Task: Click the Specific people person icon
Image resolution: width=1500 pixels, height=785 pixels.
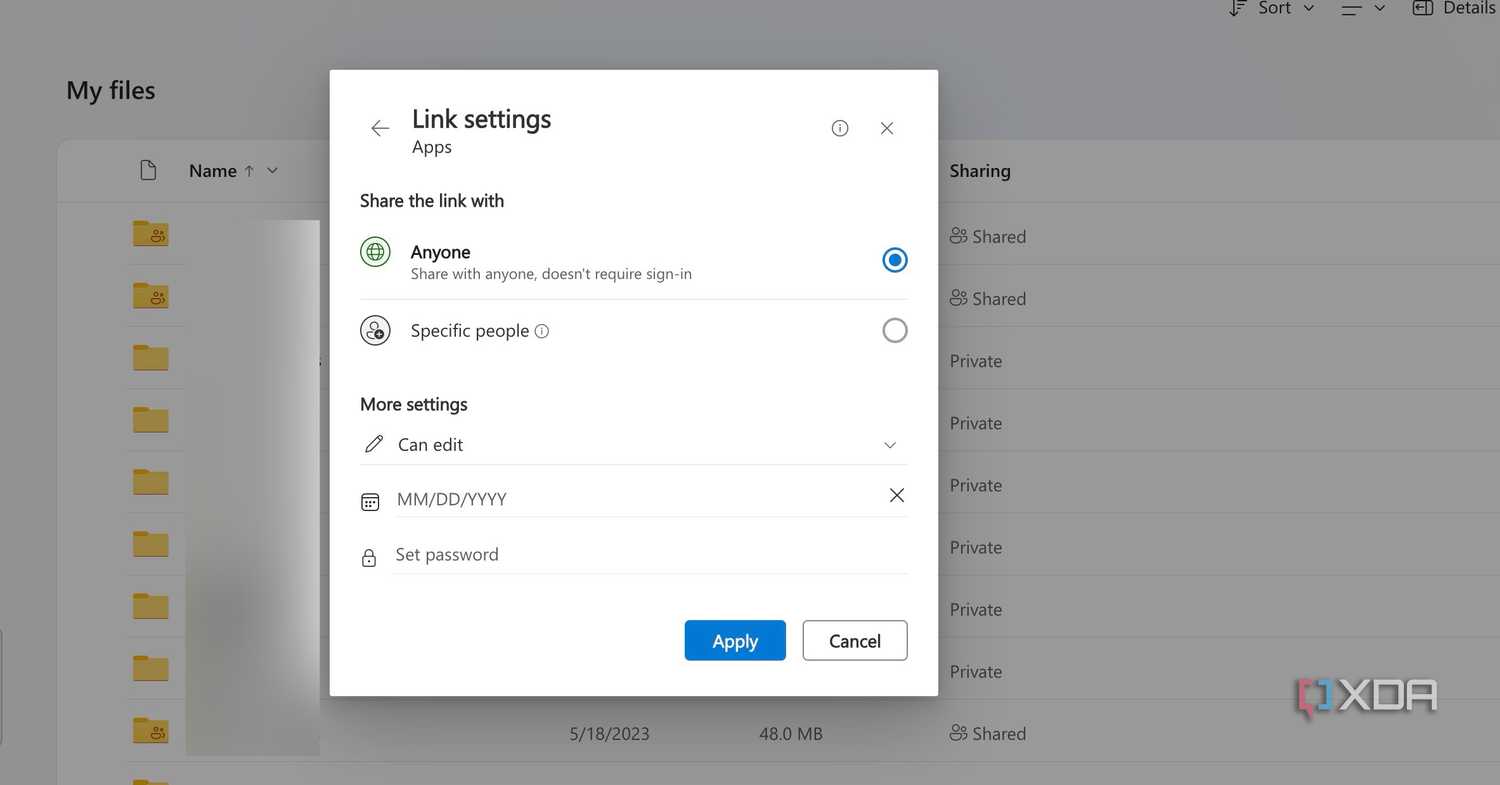Action: (x=375, y=330)
